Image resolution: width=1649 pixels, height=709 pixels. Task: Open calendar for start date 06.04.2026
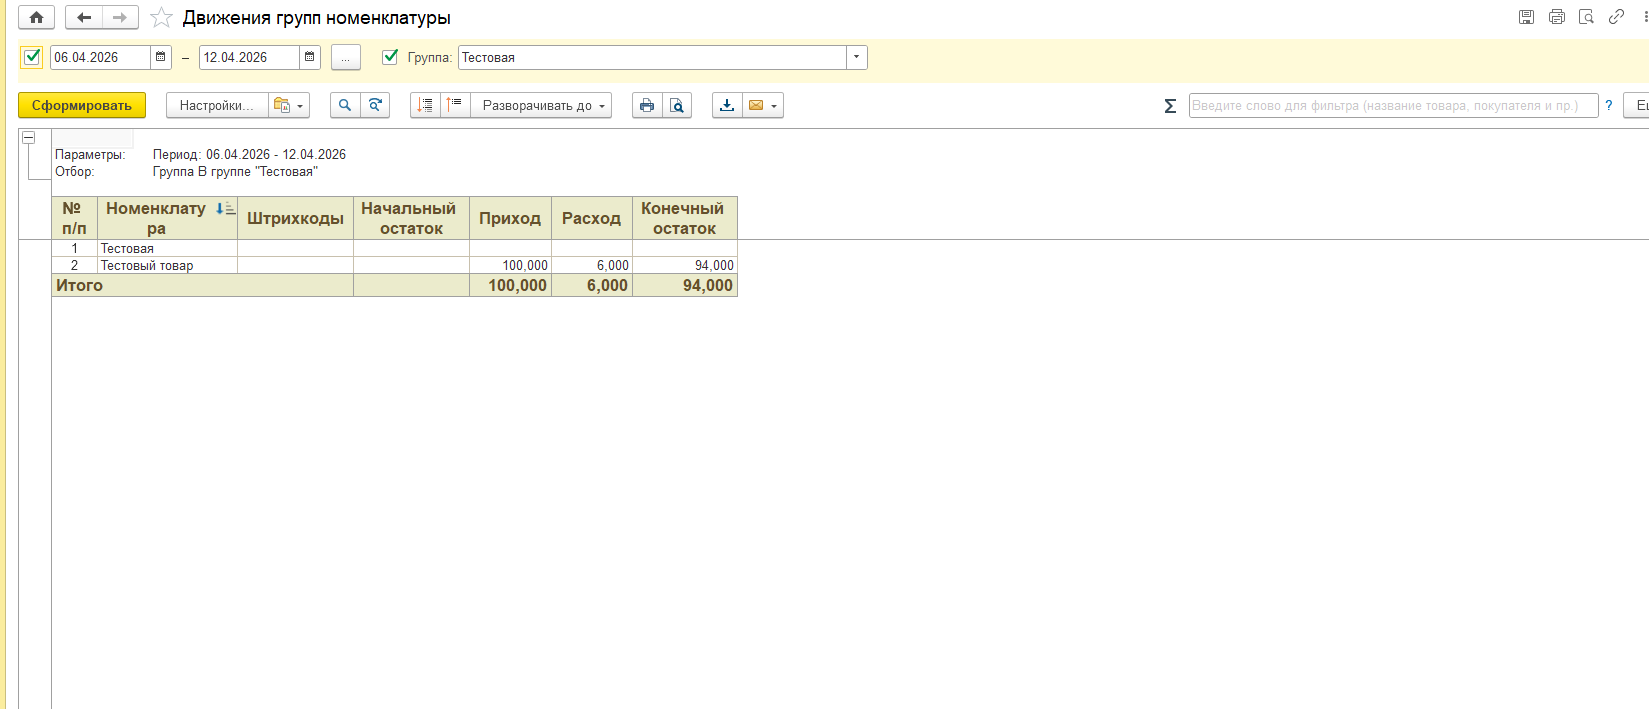pos(160,57)
